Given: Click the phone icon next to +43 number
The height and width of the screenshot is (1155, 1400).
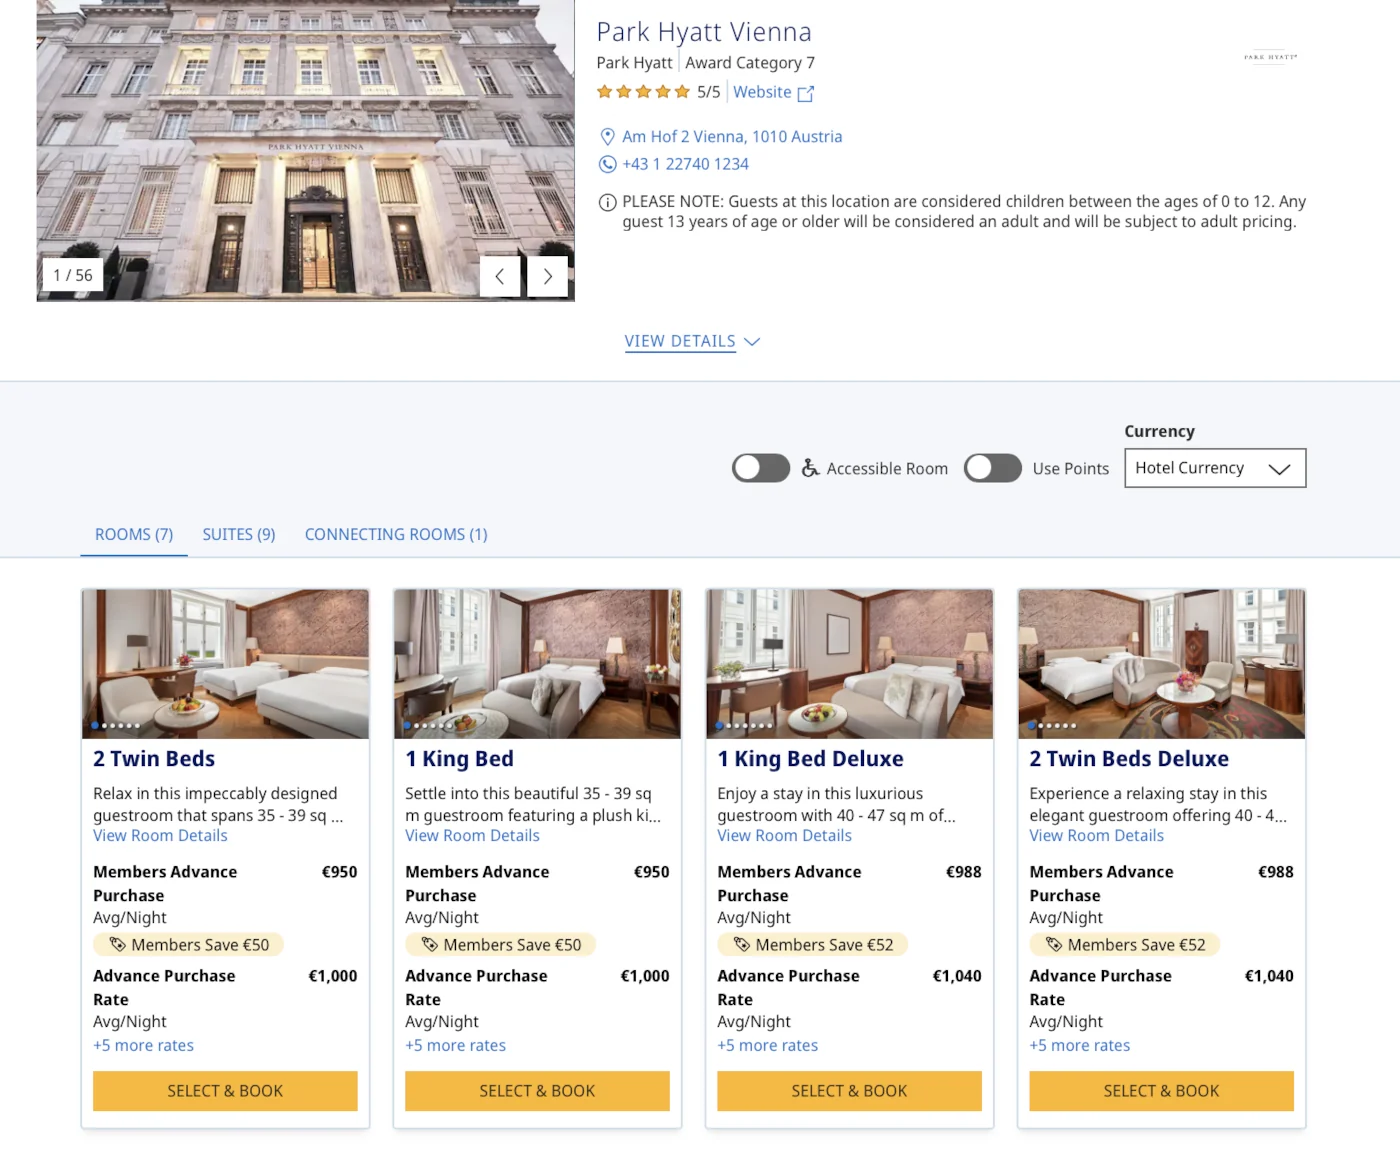Looking at the screenshot, I should 607,164.
